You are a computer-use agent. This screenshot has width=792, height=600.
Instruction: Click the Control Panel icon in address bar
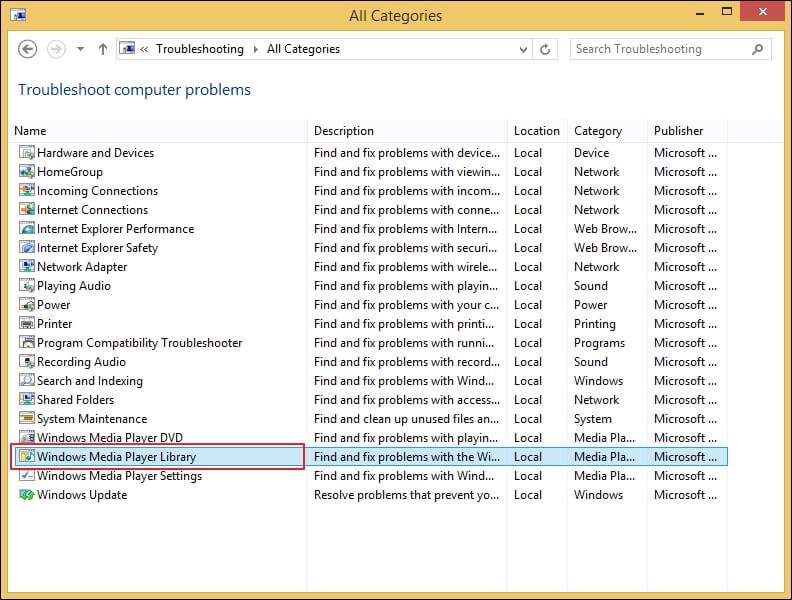point(128,48)
